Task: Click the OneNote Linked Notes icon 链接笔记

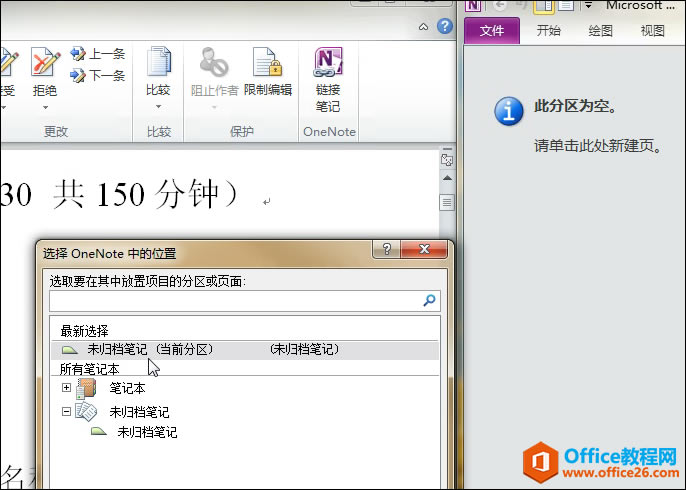Action: pyautogui.click(x=328, y=62)
